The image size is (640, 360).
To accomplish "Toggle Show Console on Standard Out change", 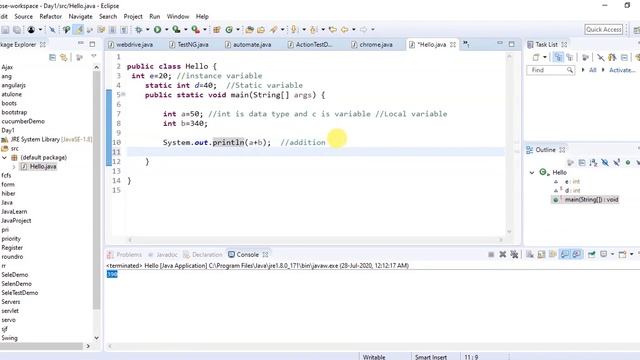I will pyautogui.click(x=564, y=254).
